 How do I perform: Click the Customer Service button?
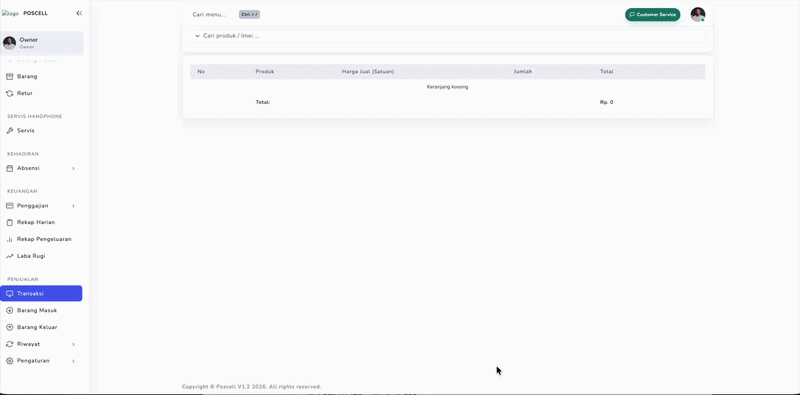click(653, 15)
